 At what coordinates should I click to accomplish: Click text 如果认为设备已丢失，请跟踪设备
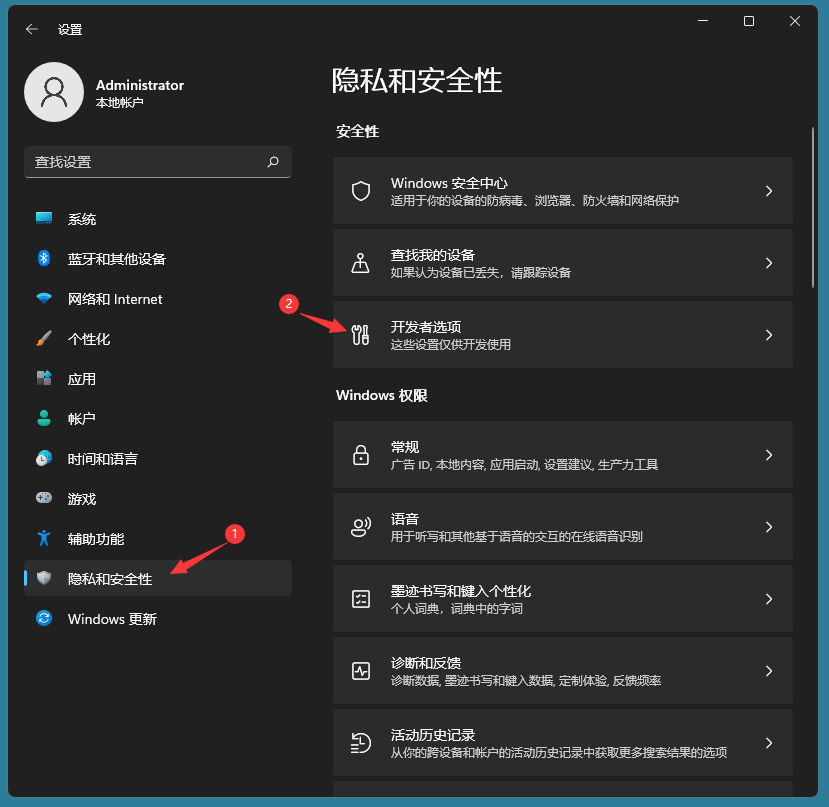click(481, 272)
